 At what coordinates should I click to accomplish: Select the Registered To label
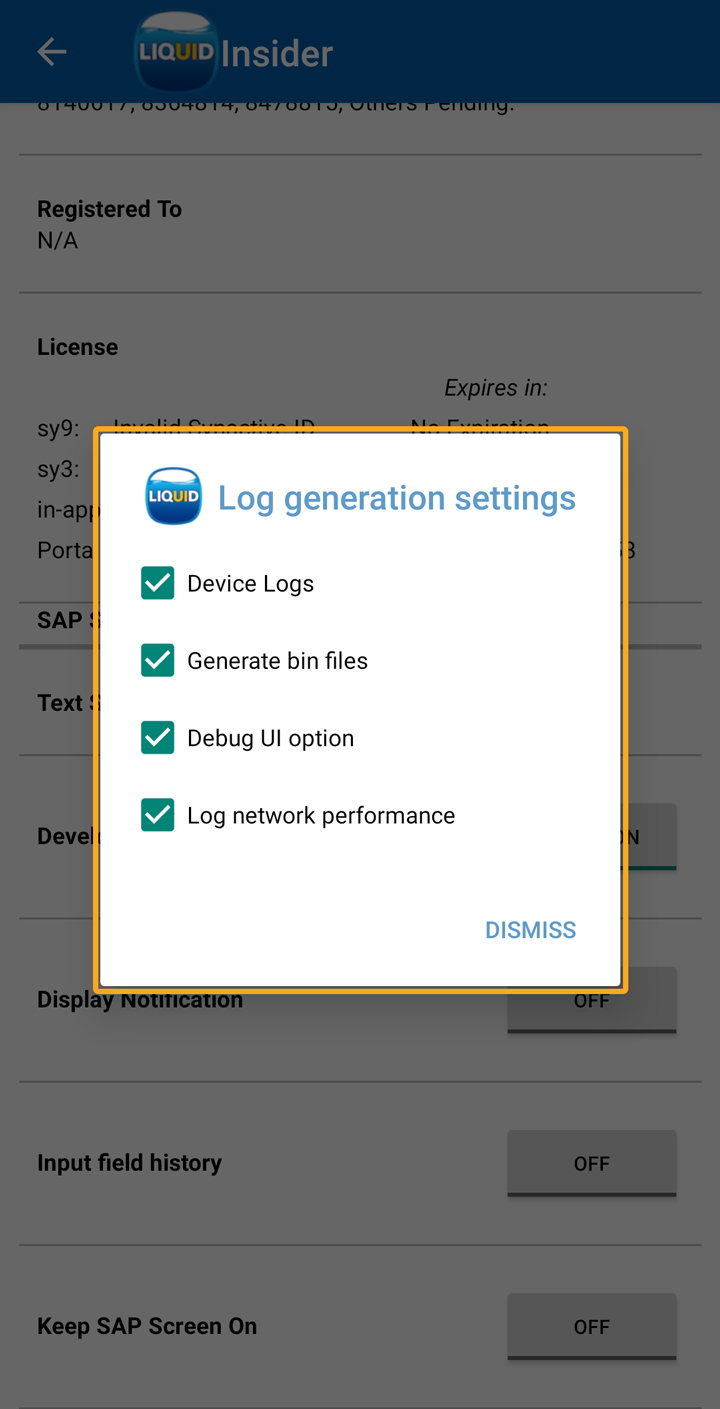pyautogui.click(x=110, y=209)
